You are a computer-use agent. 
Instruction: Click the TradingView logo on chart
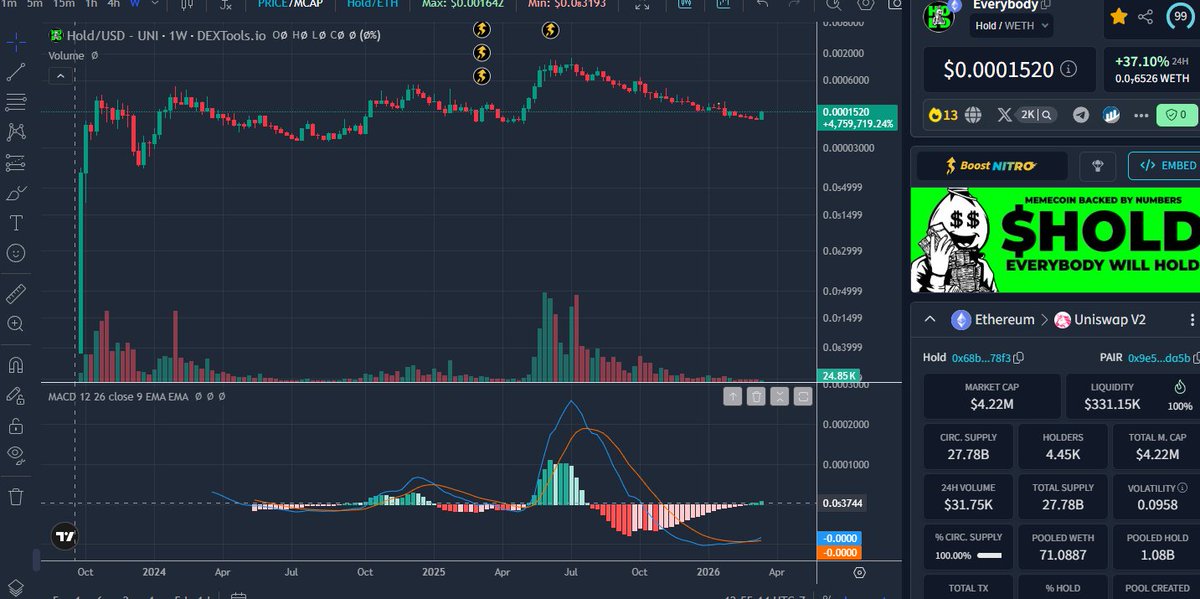65,536
